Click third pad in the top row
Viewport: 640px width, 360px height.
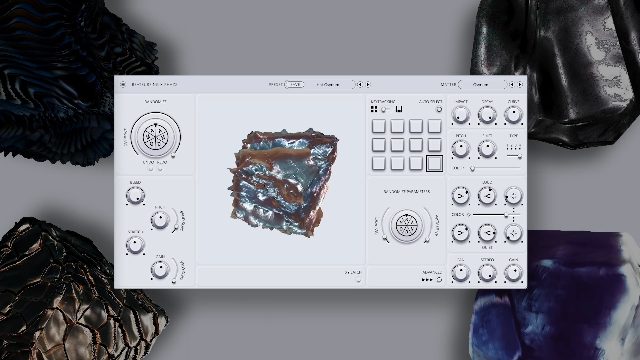pos(416,126)
